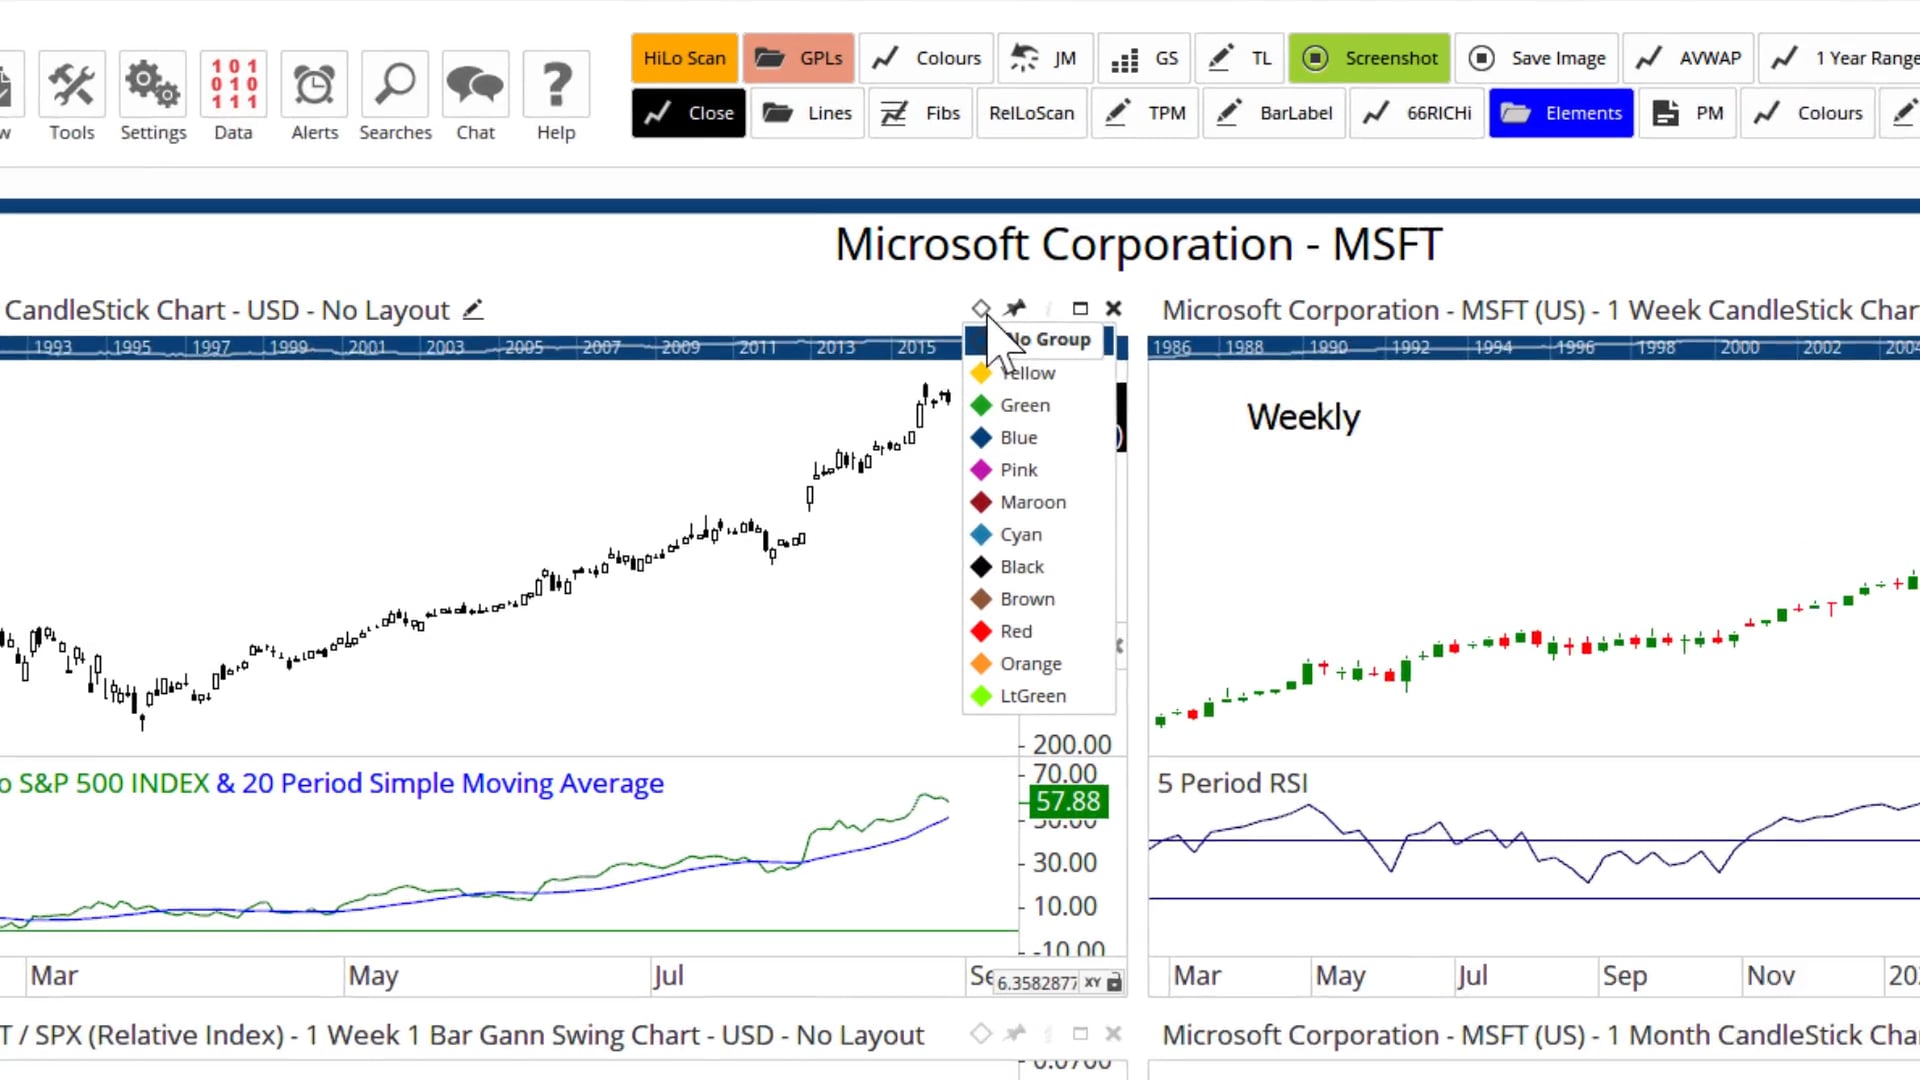Click the 57.88 indicator value label
The width and height of the screenshot is (1920, 1080).
[1068, 801]
